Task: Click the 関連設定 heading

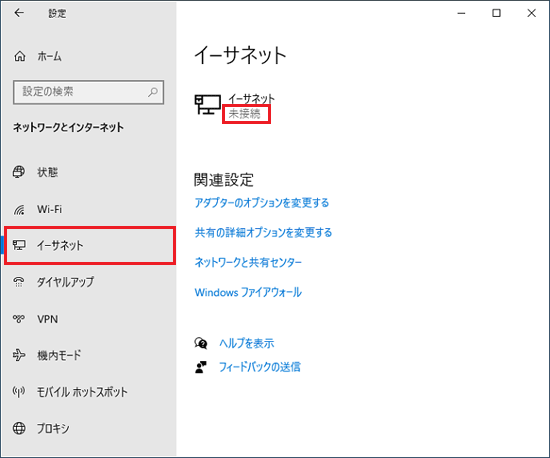Action: click(x=224, y=180)
